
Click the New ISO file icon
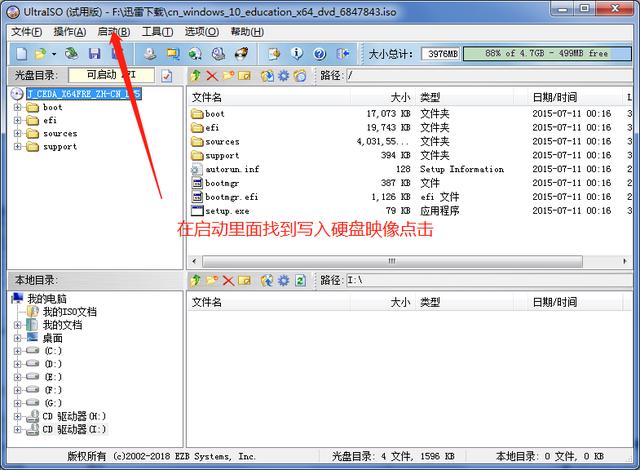22,53
